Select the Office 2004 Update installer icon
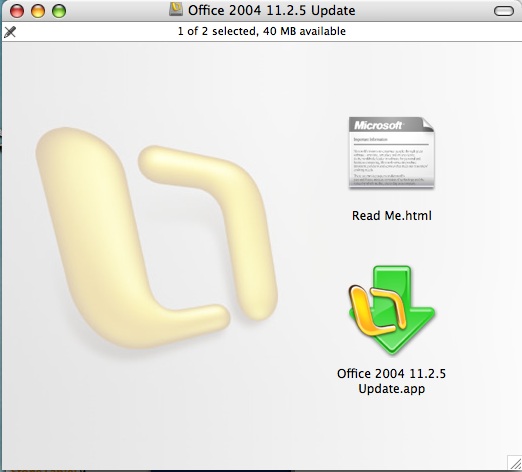 pos(392,310)
